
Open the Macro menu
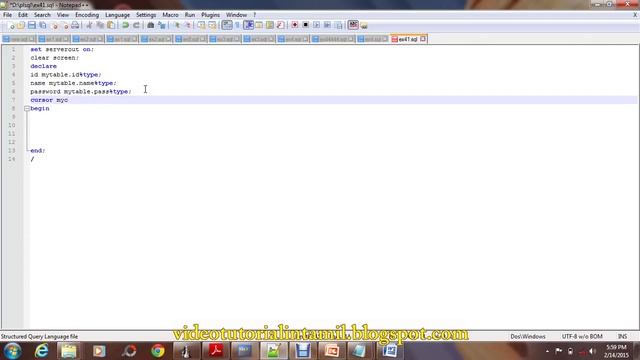170,15
